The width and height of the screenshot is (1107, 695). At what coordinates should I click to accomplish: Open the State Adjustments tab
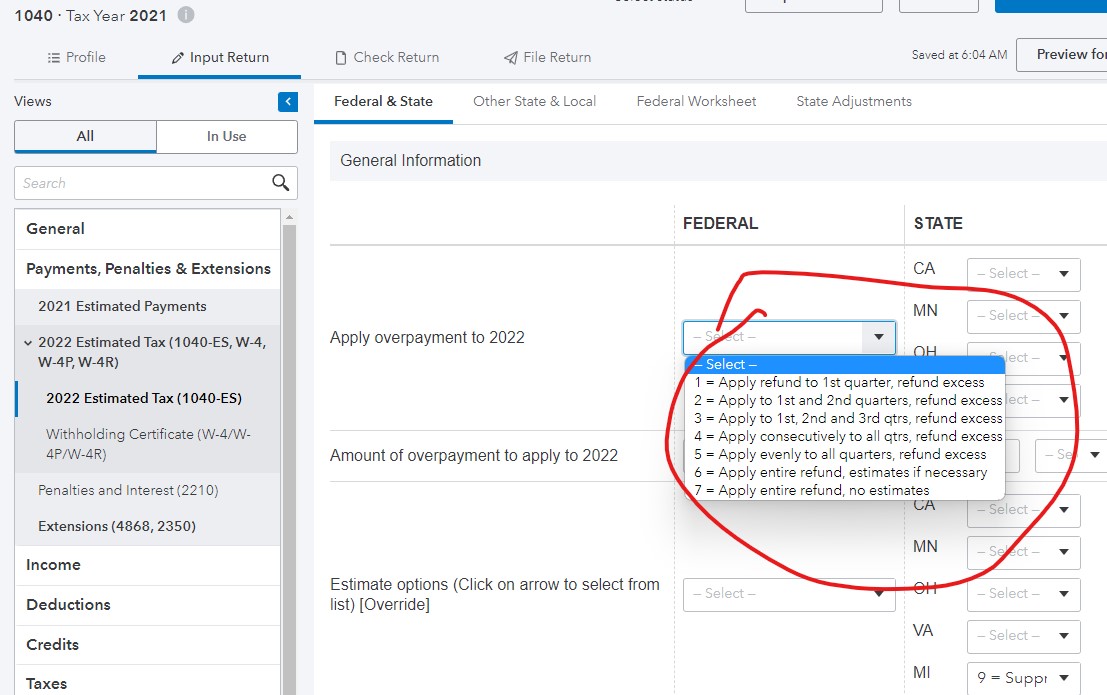(x=854, y=101)
